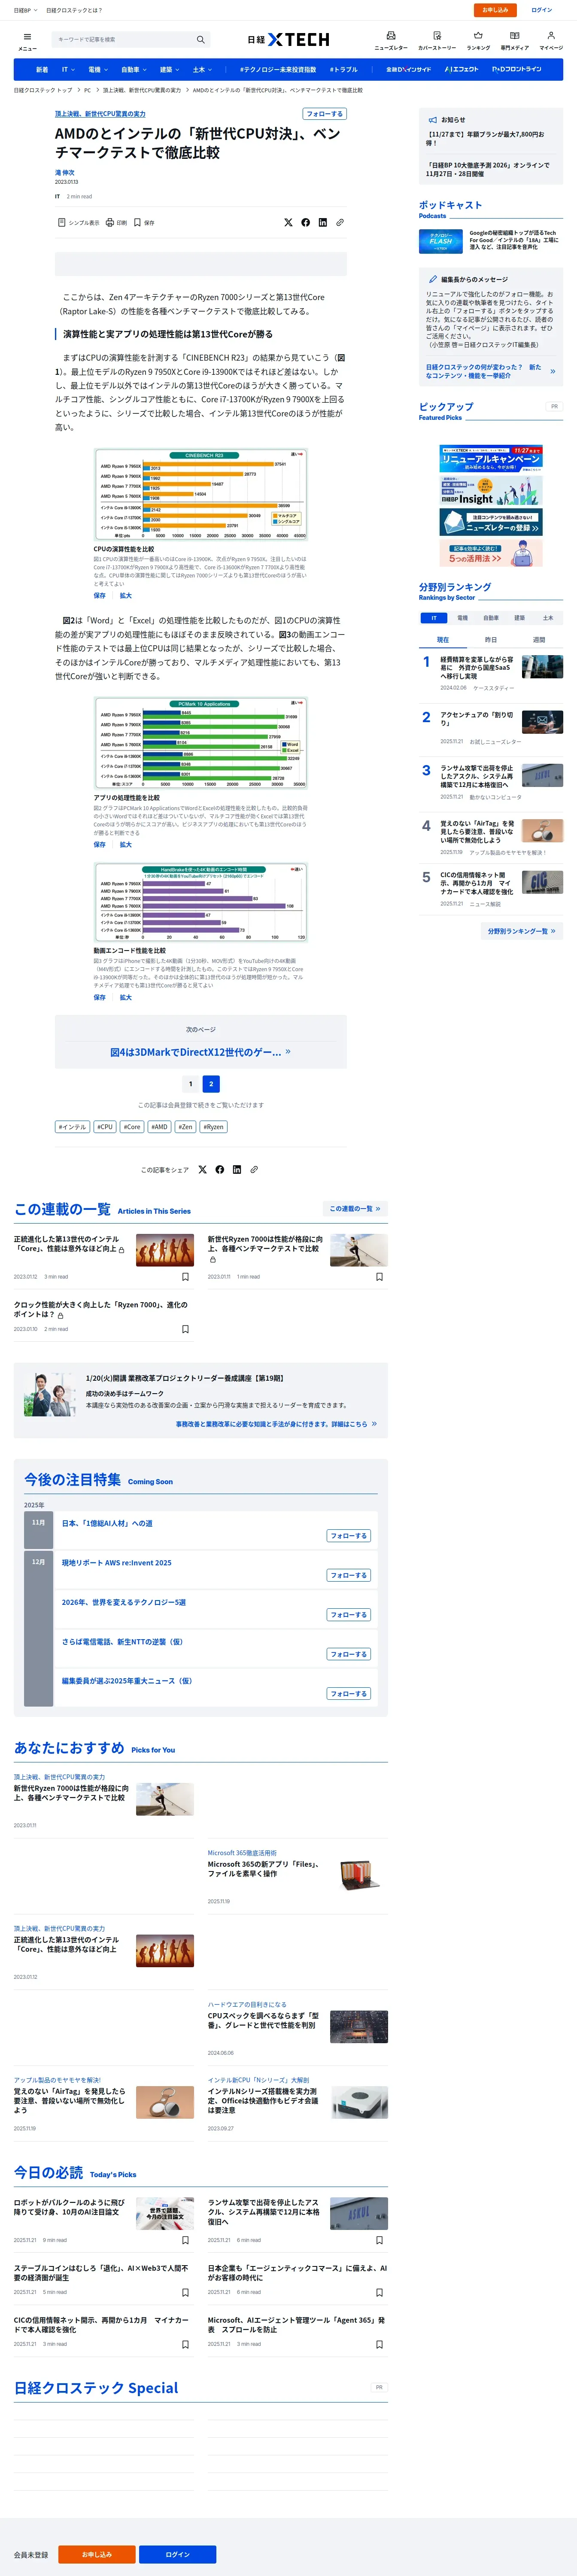Open #テクノロジー未来投資指数 in the navigation bar
The width and height of the screenshot is (577, 2576).
pos(278,70)
